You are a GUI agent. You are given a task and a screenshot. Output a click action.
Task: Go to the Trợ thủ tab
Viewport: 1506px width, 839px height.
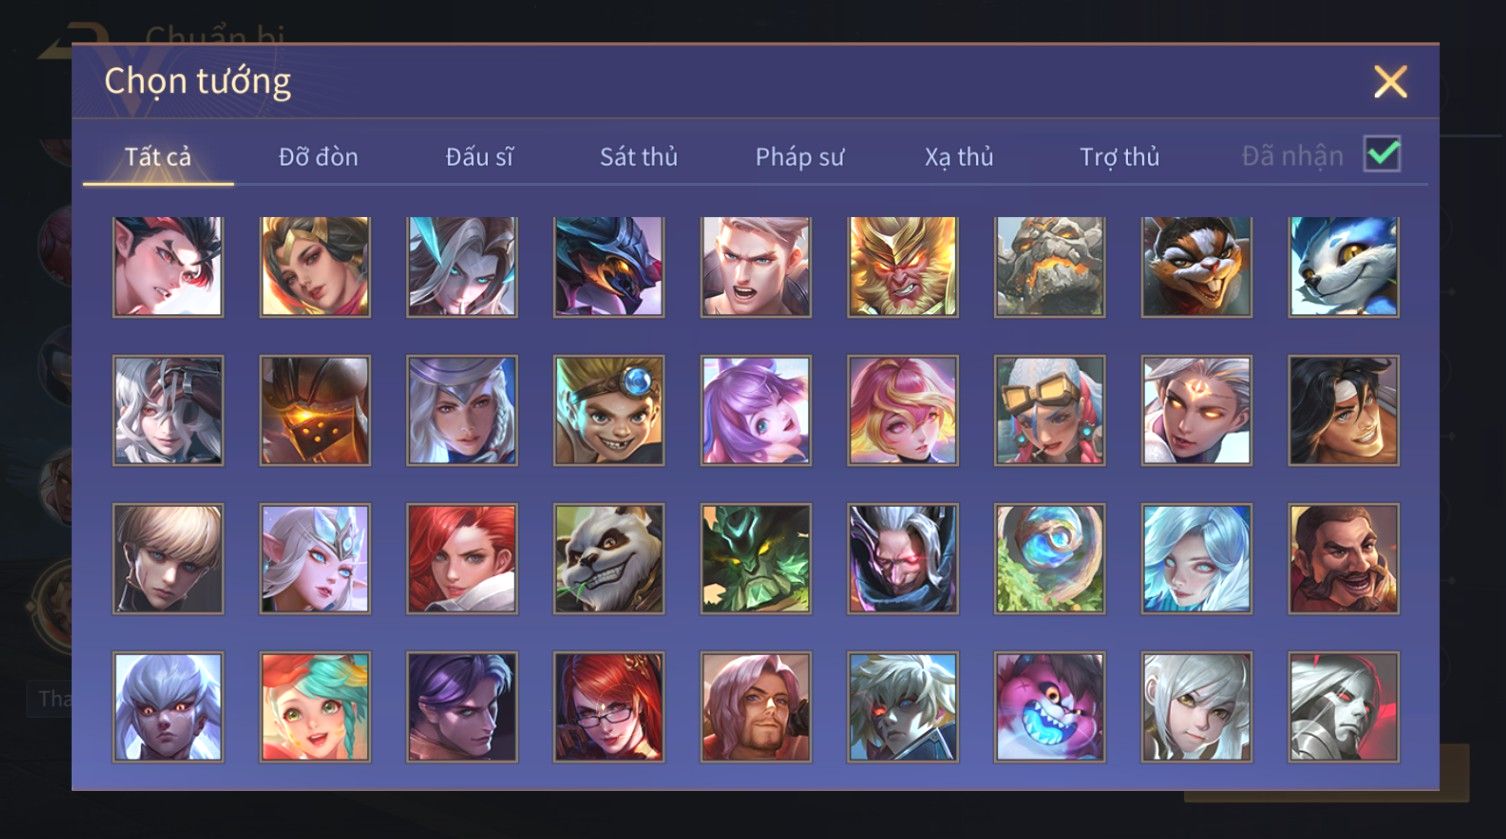(1119, 157)
